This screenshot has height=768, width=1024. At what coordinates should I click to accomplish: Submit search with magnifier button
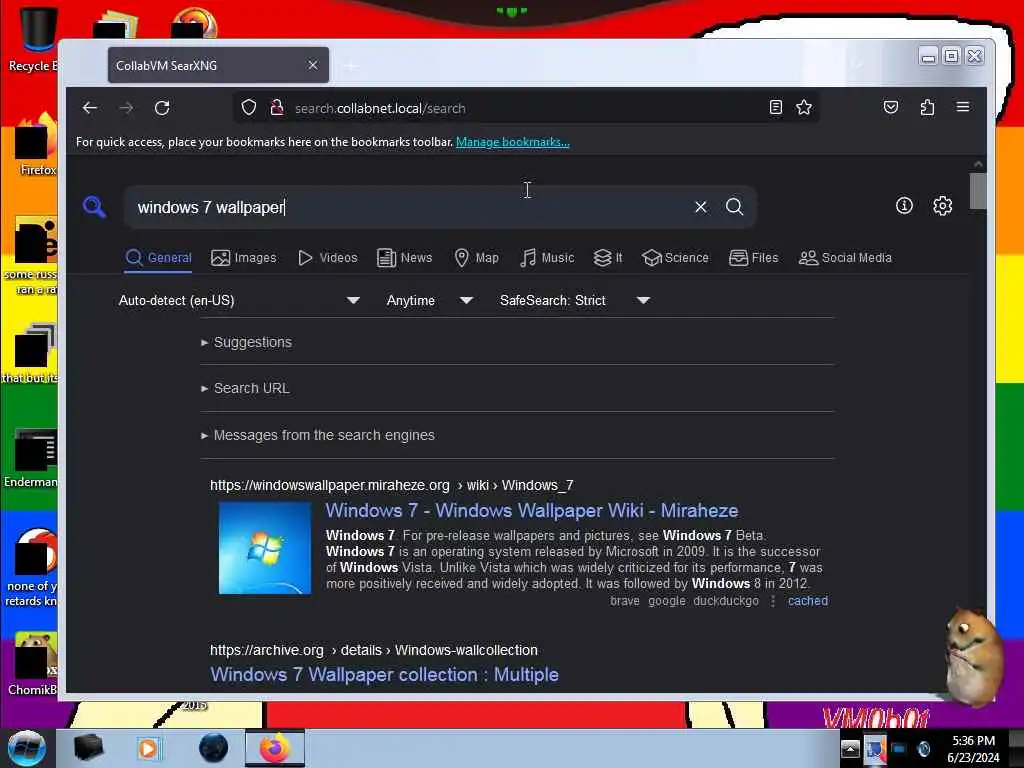click(735, 207)
